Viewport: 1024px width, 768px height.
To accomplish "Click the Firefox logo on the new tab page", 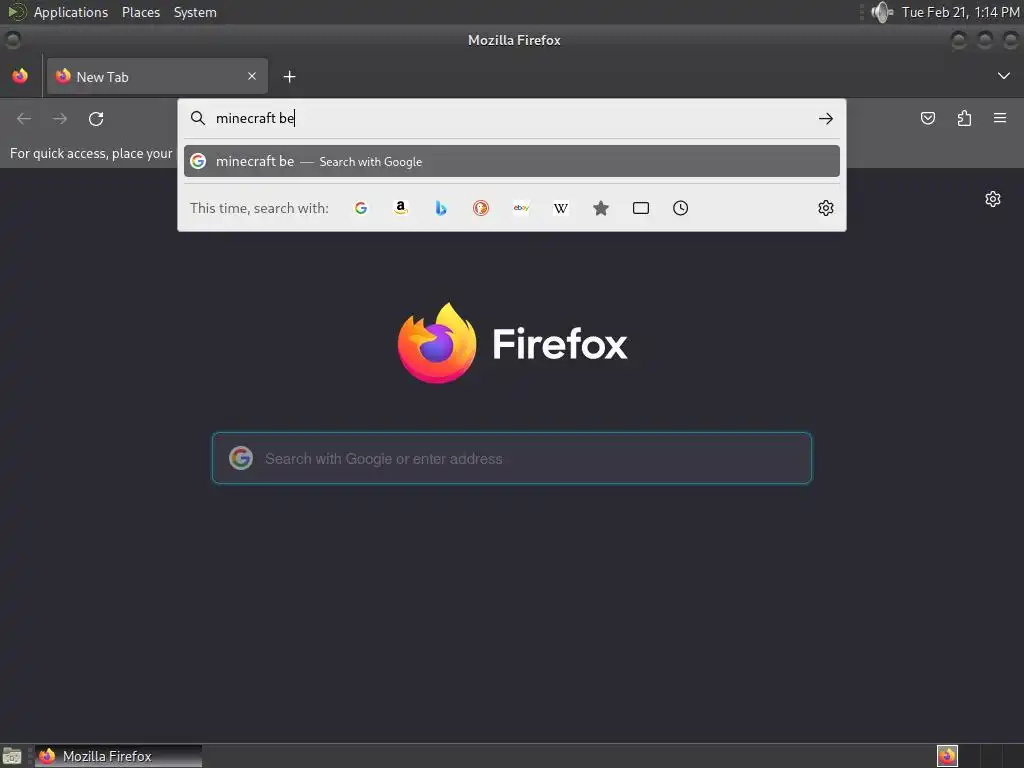I will pyautogui.click(x=437, y=343).
